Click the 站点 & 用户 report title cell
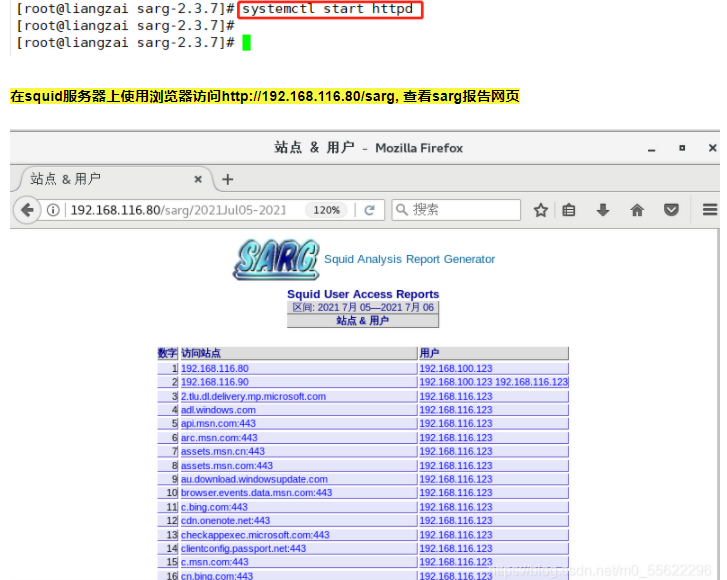The height and width of the screenshot is (580, 727). [x=363, y=320]
